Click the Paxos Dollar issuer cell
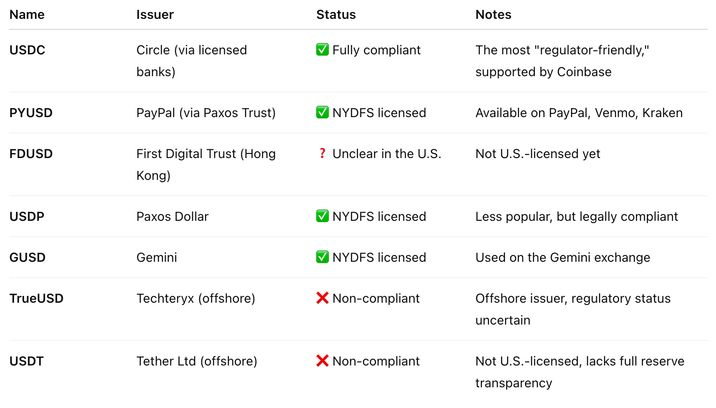 [x=172, y=217]
